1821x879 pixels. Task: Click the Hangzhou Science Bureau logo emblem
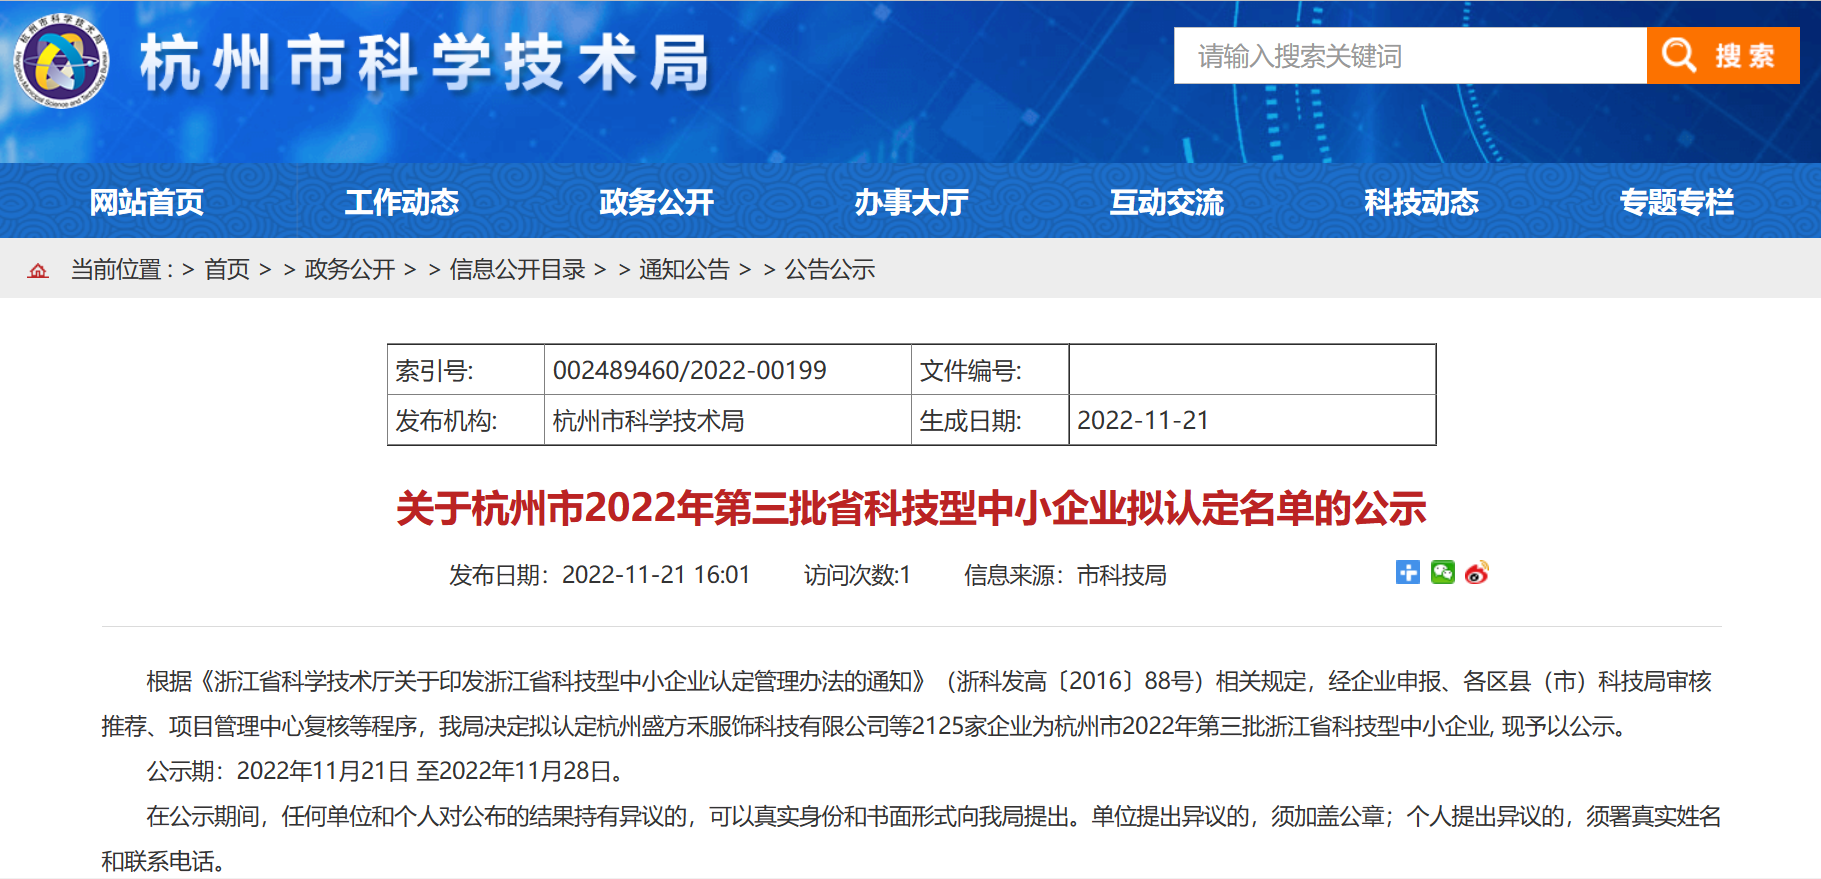62,62
